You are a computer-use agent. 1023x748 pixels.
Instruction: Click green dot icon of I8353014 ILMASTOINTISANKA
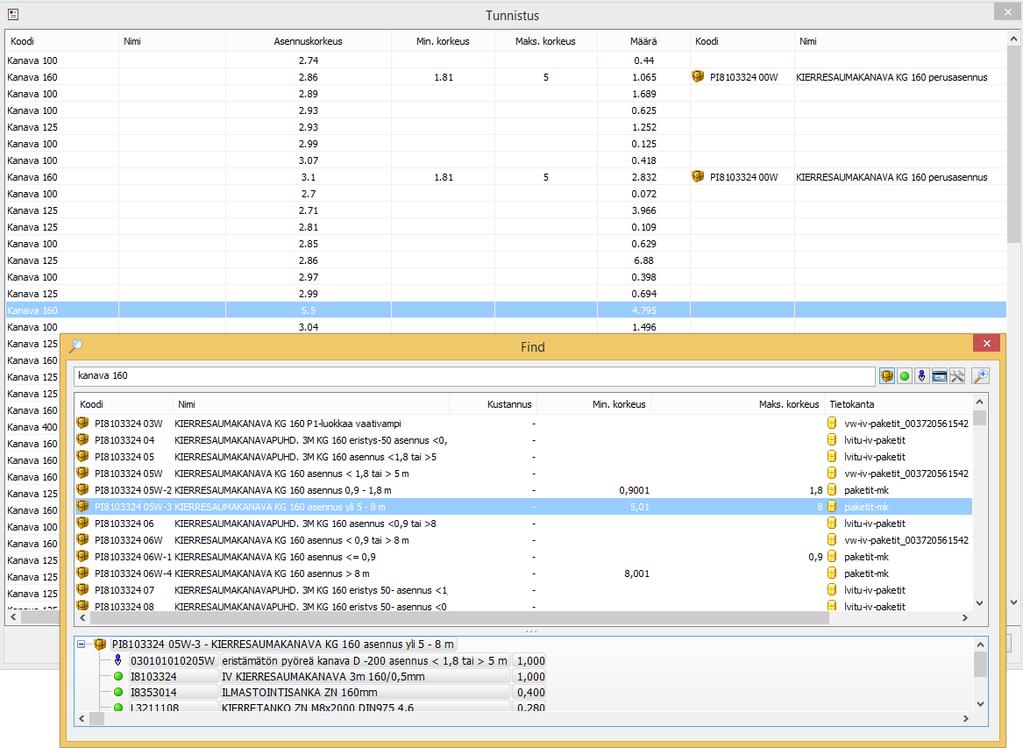(x=118, y=692)
